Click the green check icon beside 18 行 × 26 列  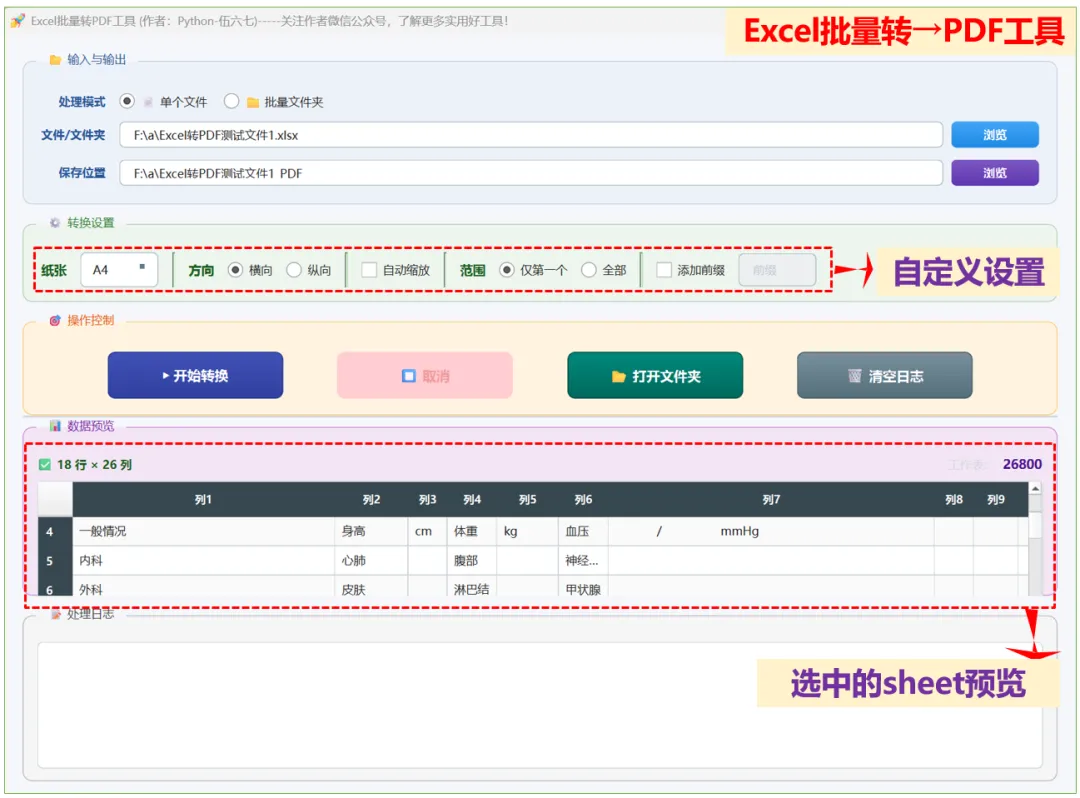[x=45, y=465]
